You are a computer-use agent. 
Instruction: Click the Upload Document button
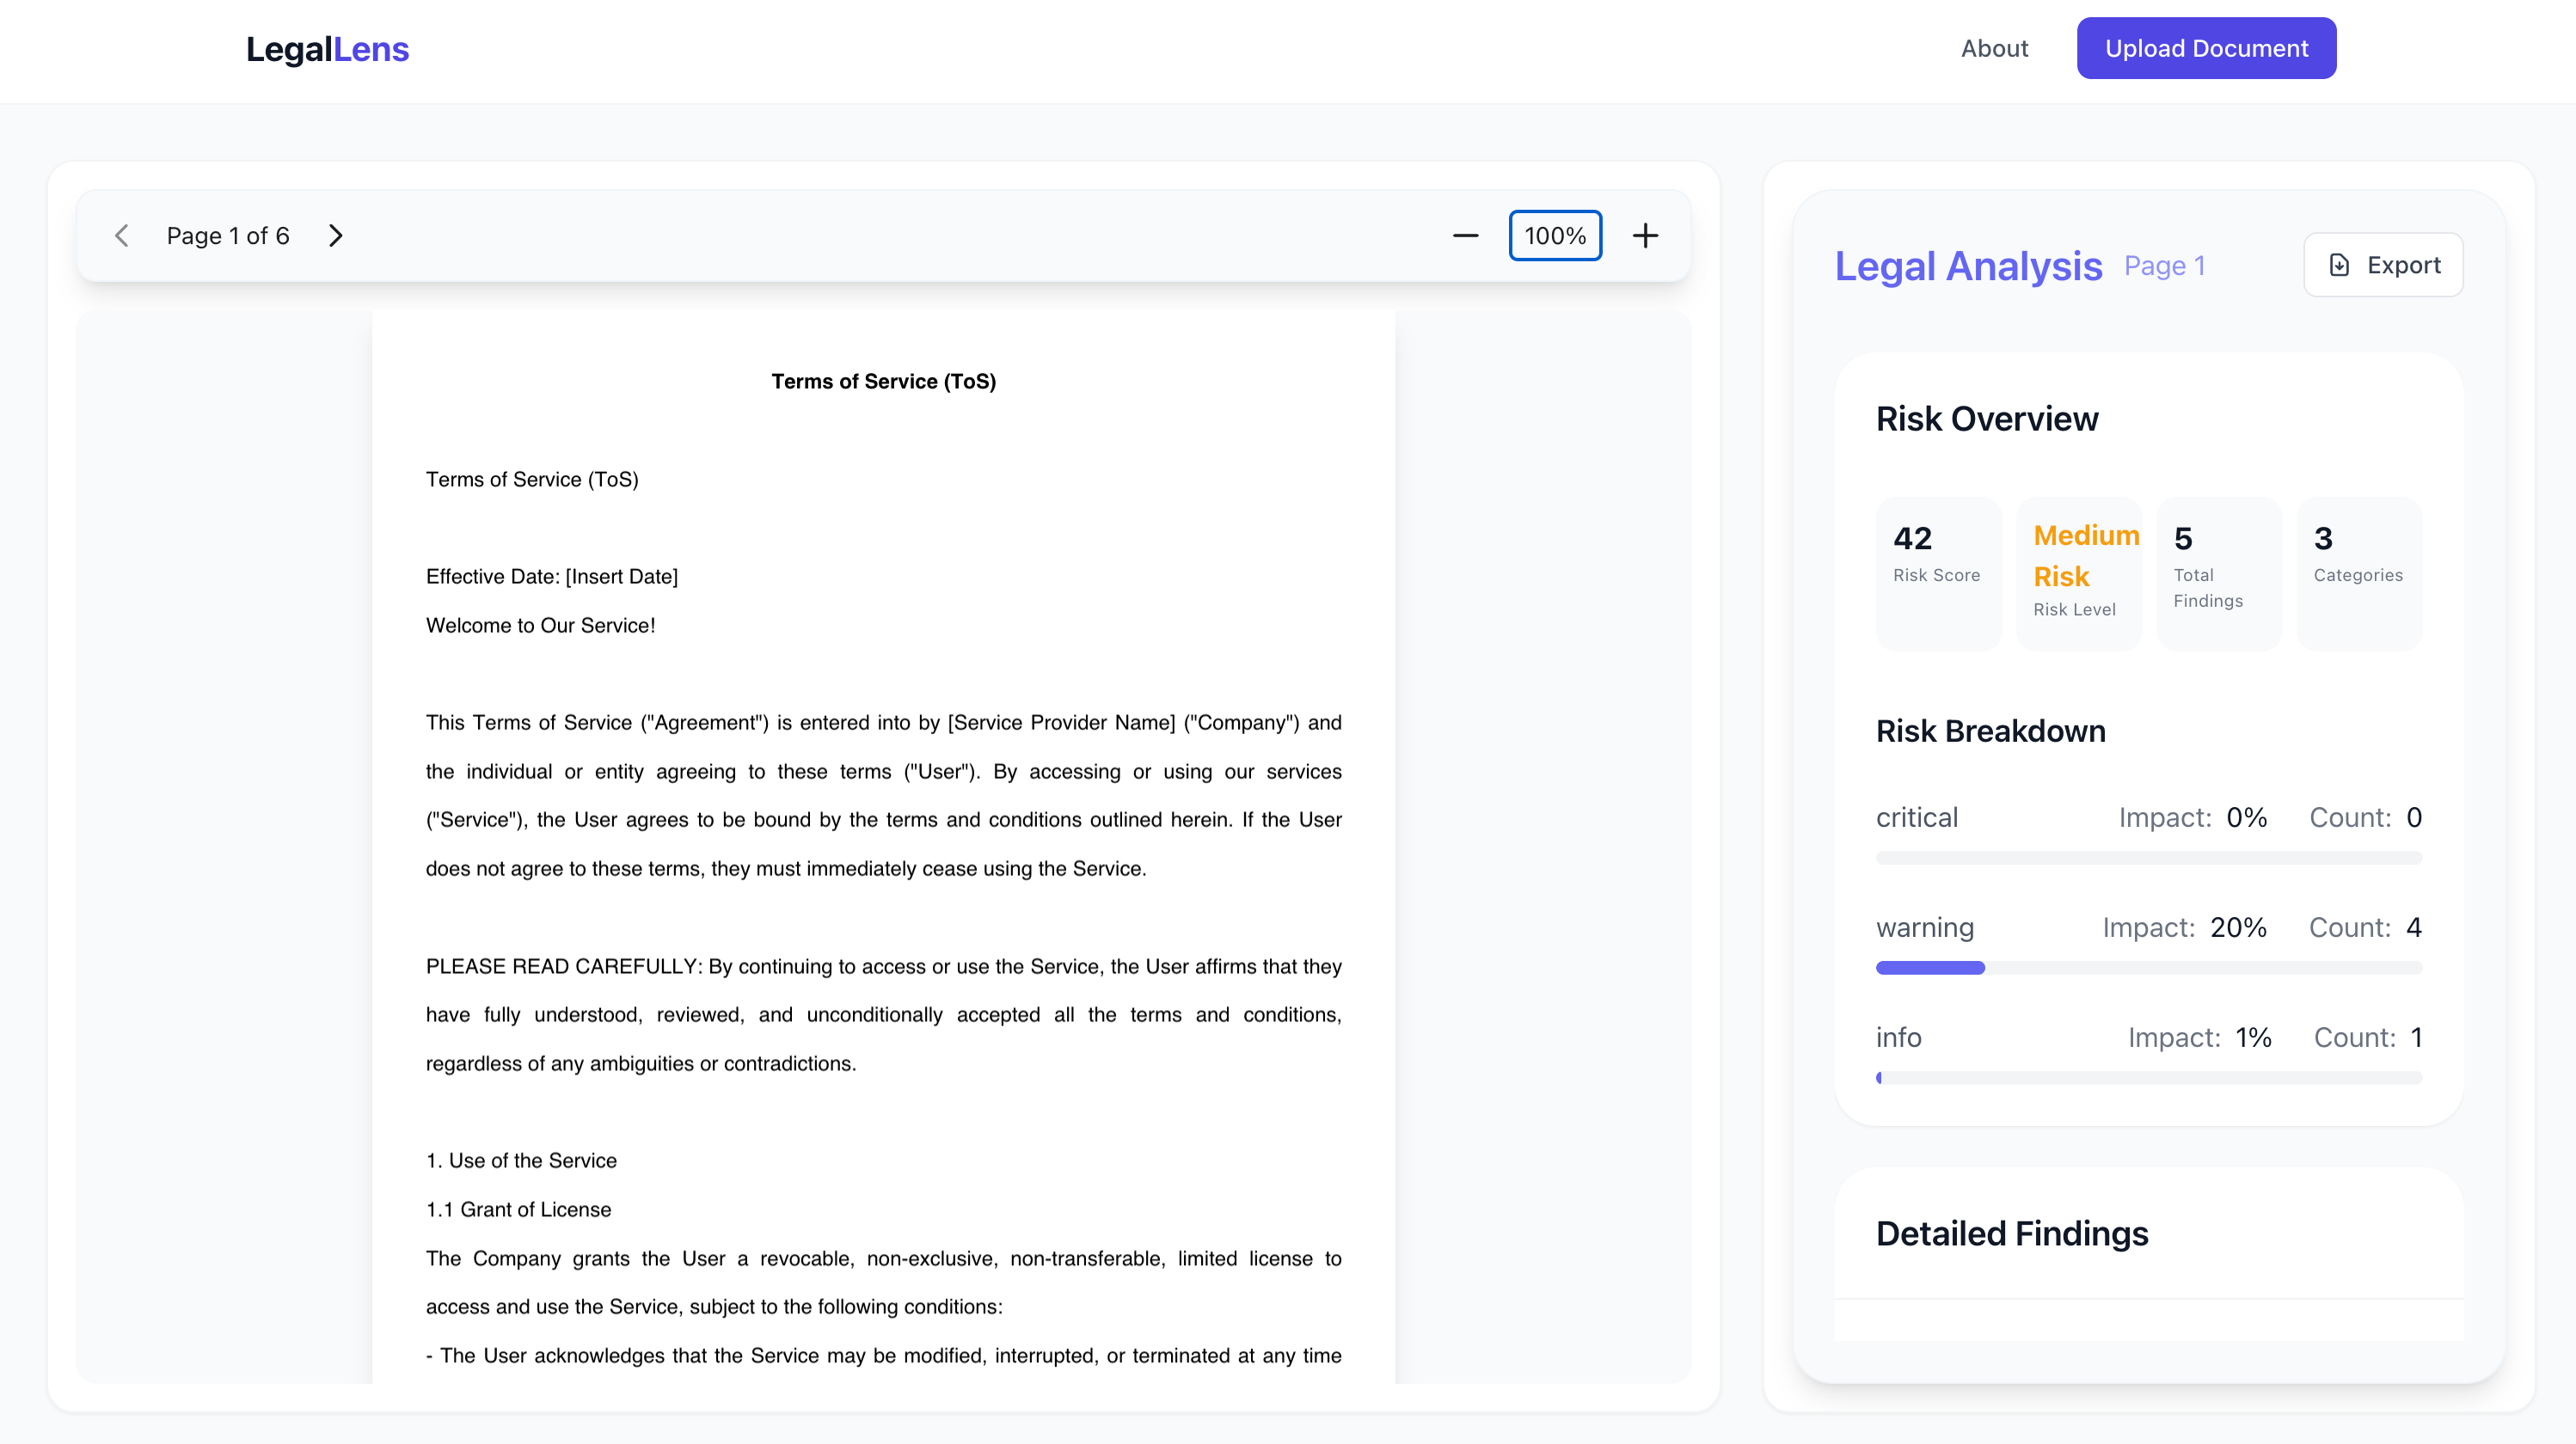pyautogui.click(x=2206, y=48)
